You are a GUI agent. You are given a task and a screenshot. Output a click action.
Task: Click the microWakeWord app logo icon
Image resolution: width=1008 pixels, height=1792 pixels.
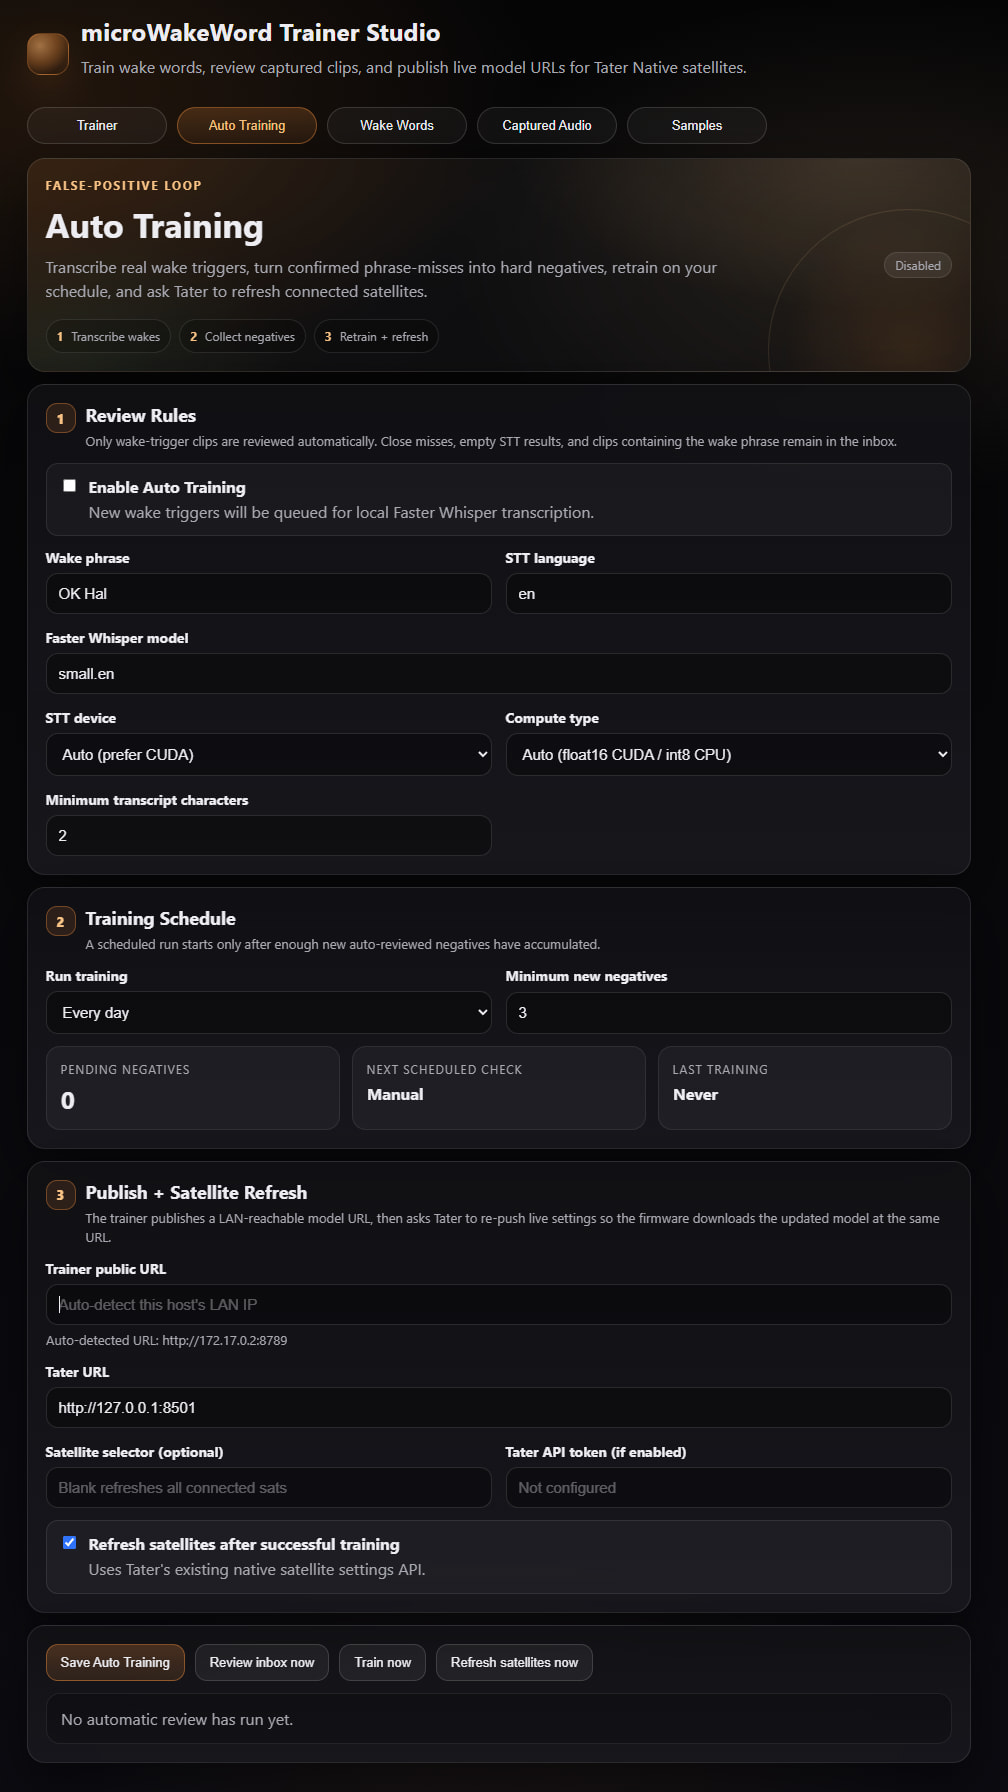point(48,53)
